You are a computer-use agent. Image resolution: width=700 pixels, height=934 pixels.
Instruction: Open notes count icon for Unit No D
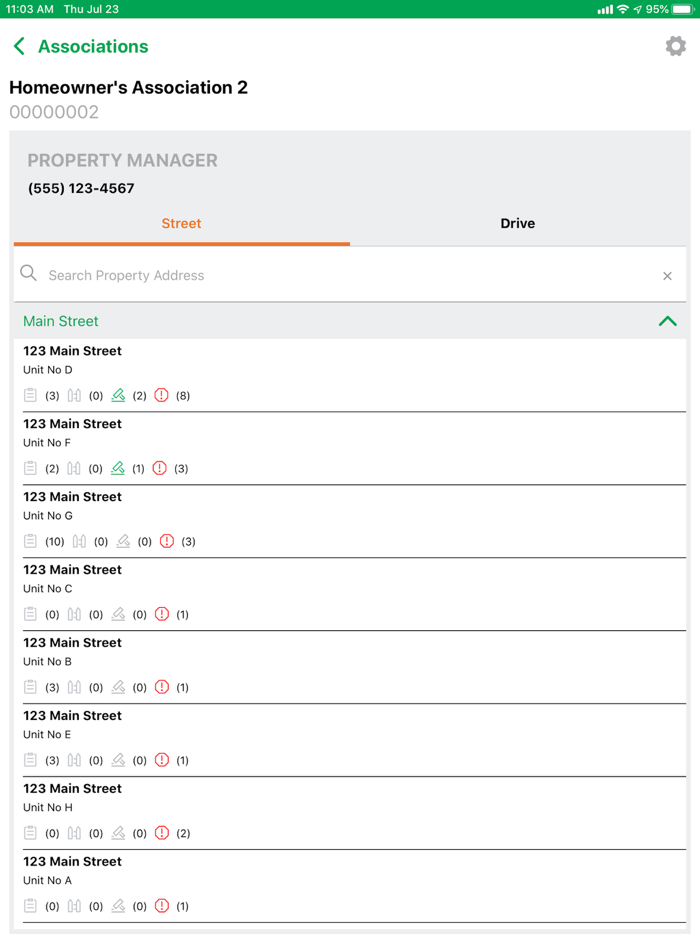tap(29, 395)
